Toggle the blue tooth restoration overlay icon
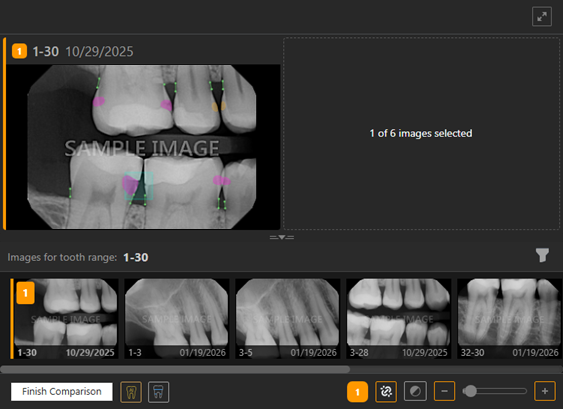The image size is (563, 409). (158, 392)
